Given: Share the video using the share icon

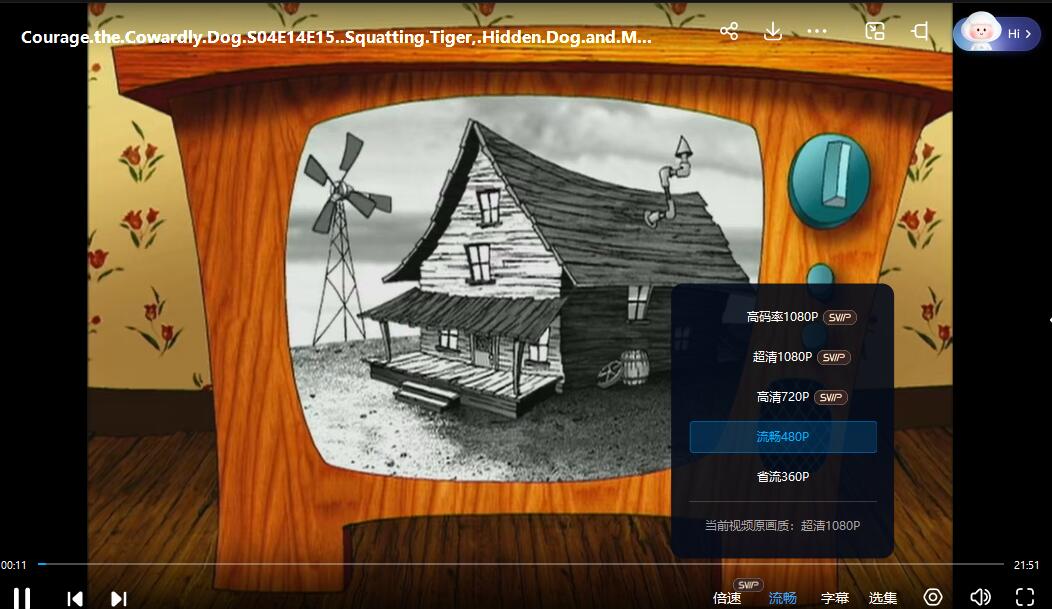Looking at the screenshot, I should [729, 31].
